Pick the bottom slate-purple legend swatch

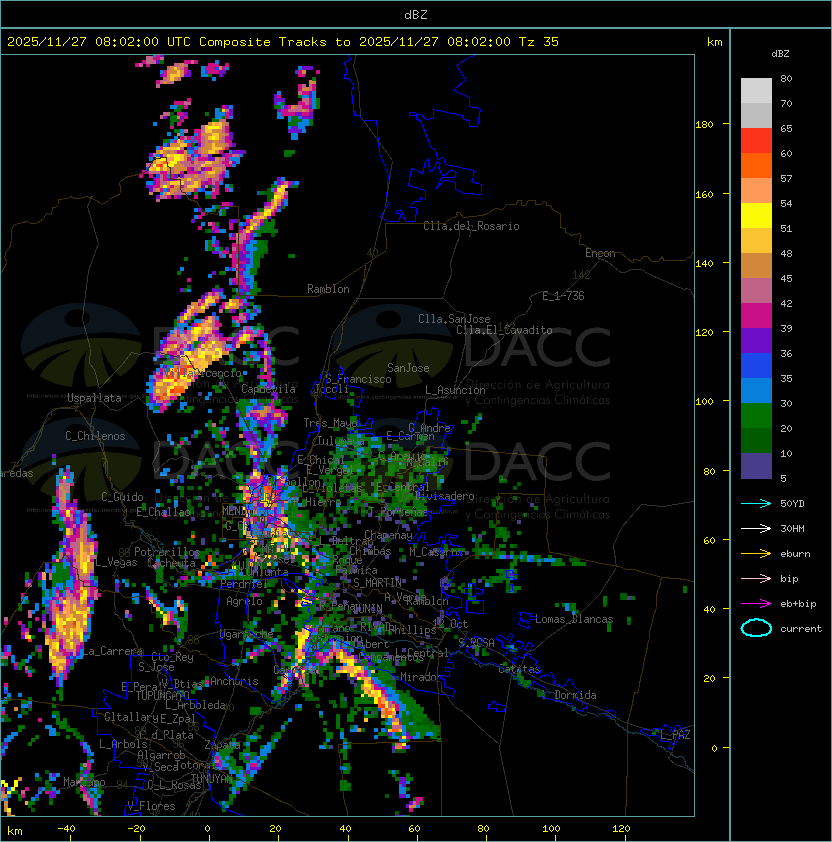pos(756,466)
